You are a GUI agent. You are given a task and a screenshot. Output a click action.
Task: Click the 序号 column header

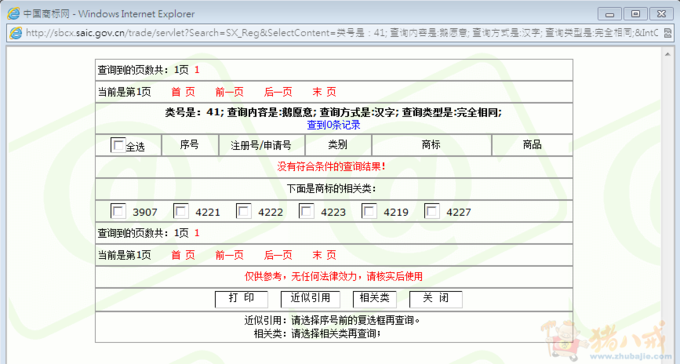pos(190,144)
